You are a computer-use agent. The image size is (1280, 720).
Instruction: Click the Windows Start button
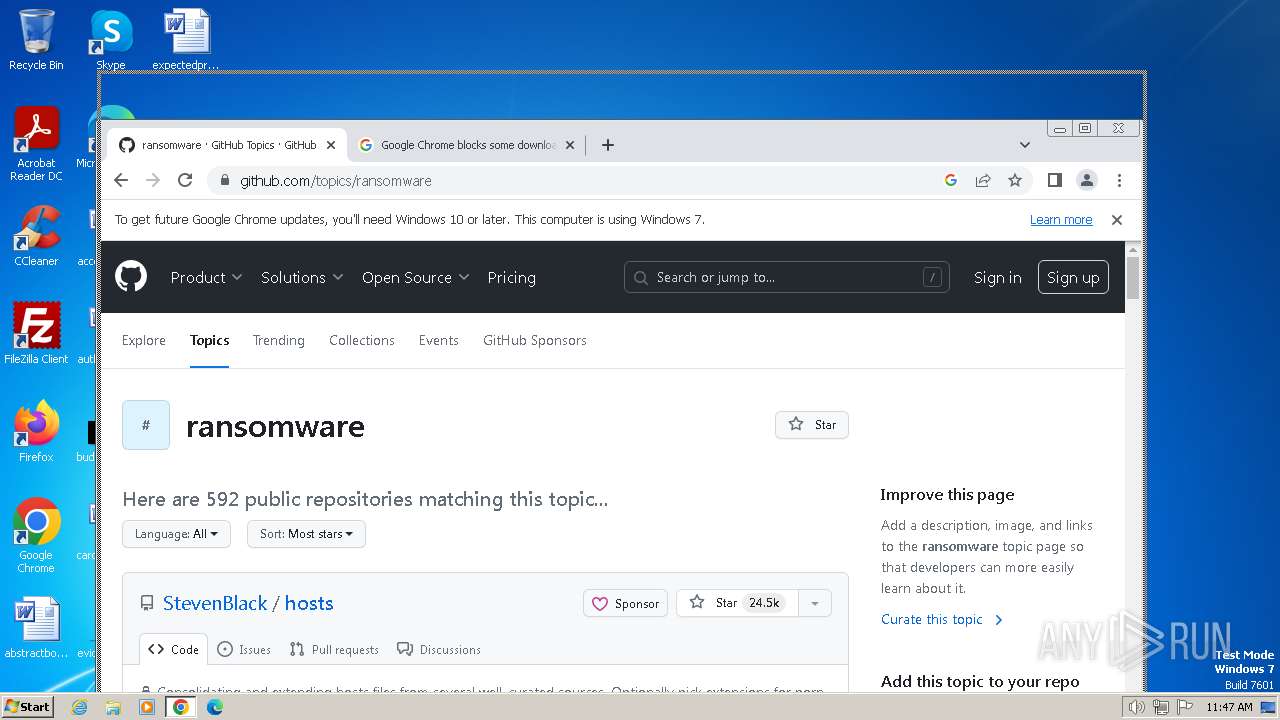[27, 706]
